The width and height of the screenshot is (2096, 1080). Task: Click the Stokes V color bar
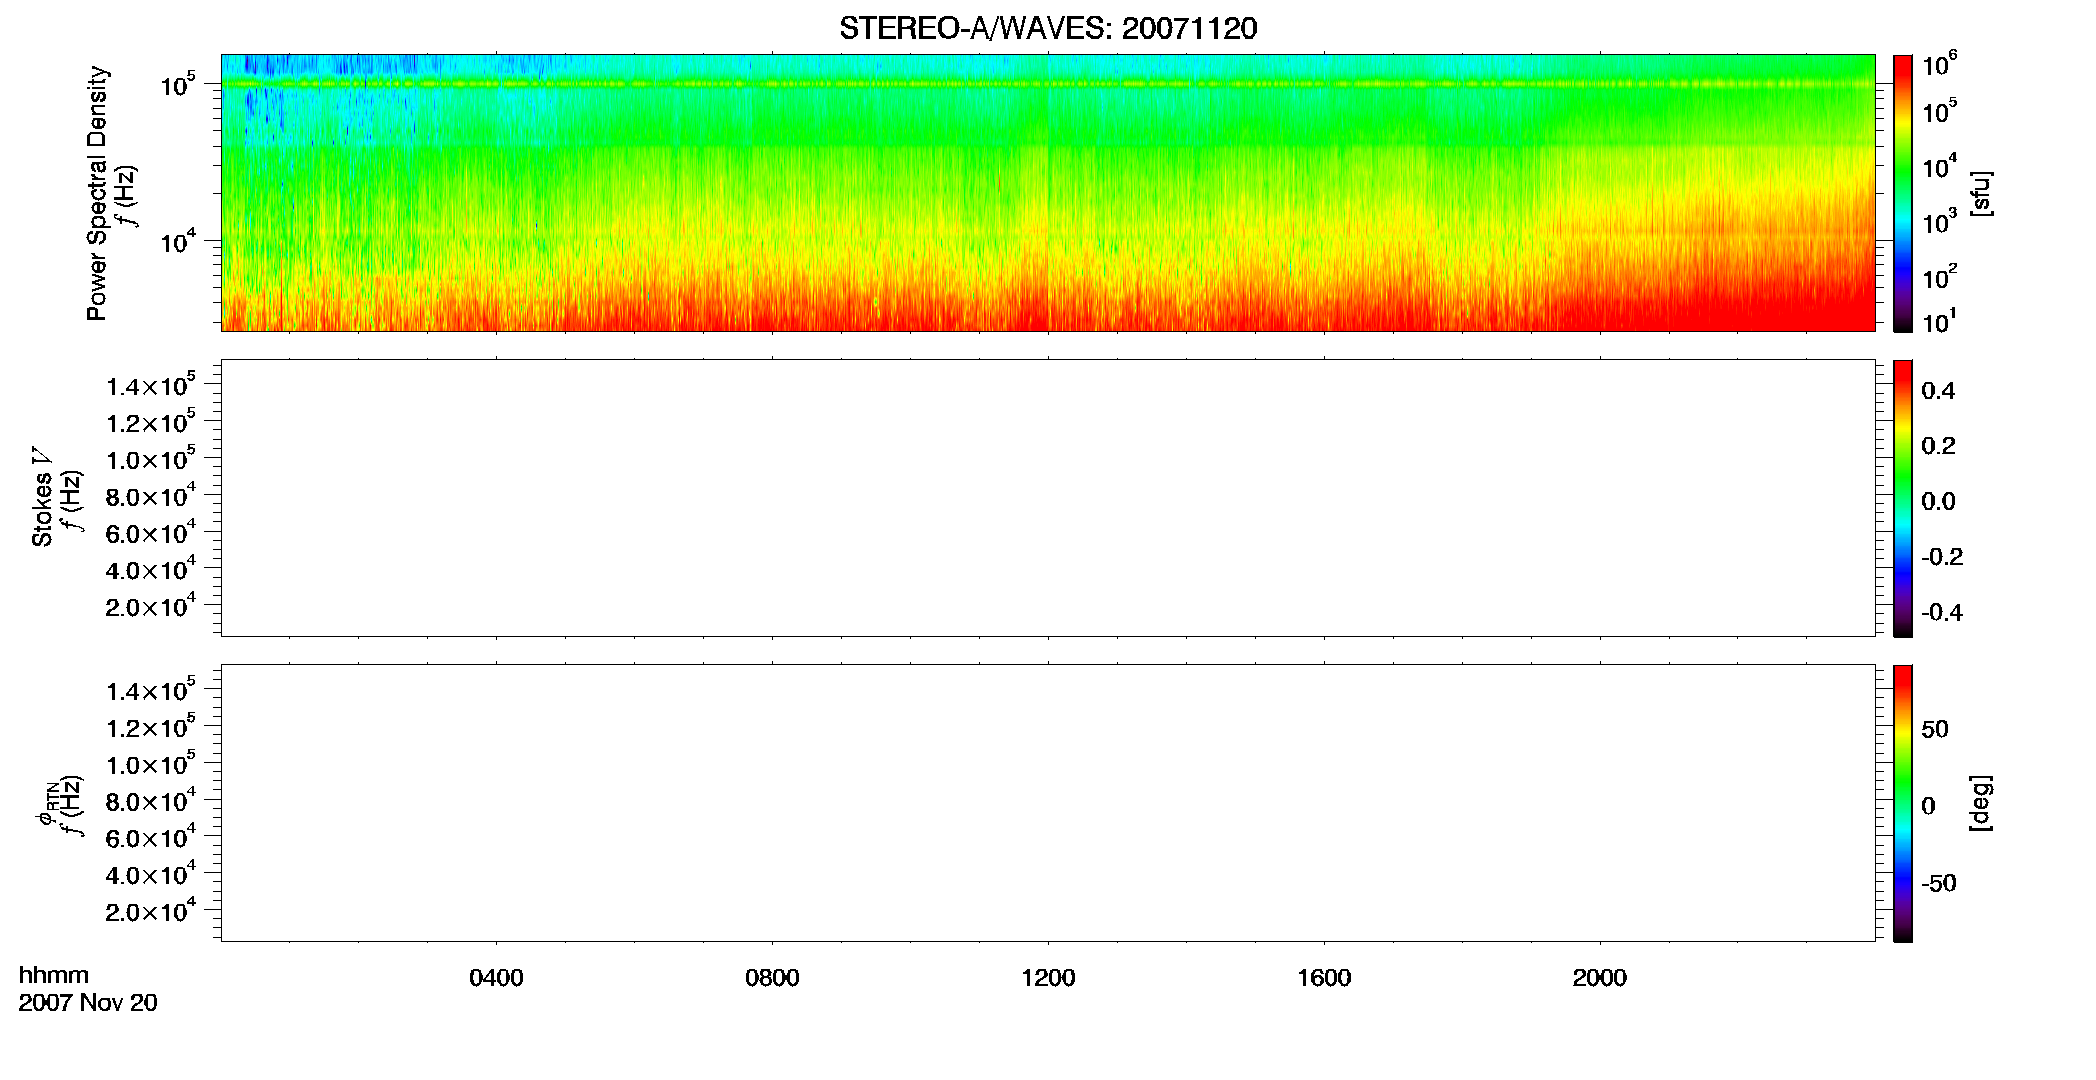[x=1903, y=498]
